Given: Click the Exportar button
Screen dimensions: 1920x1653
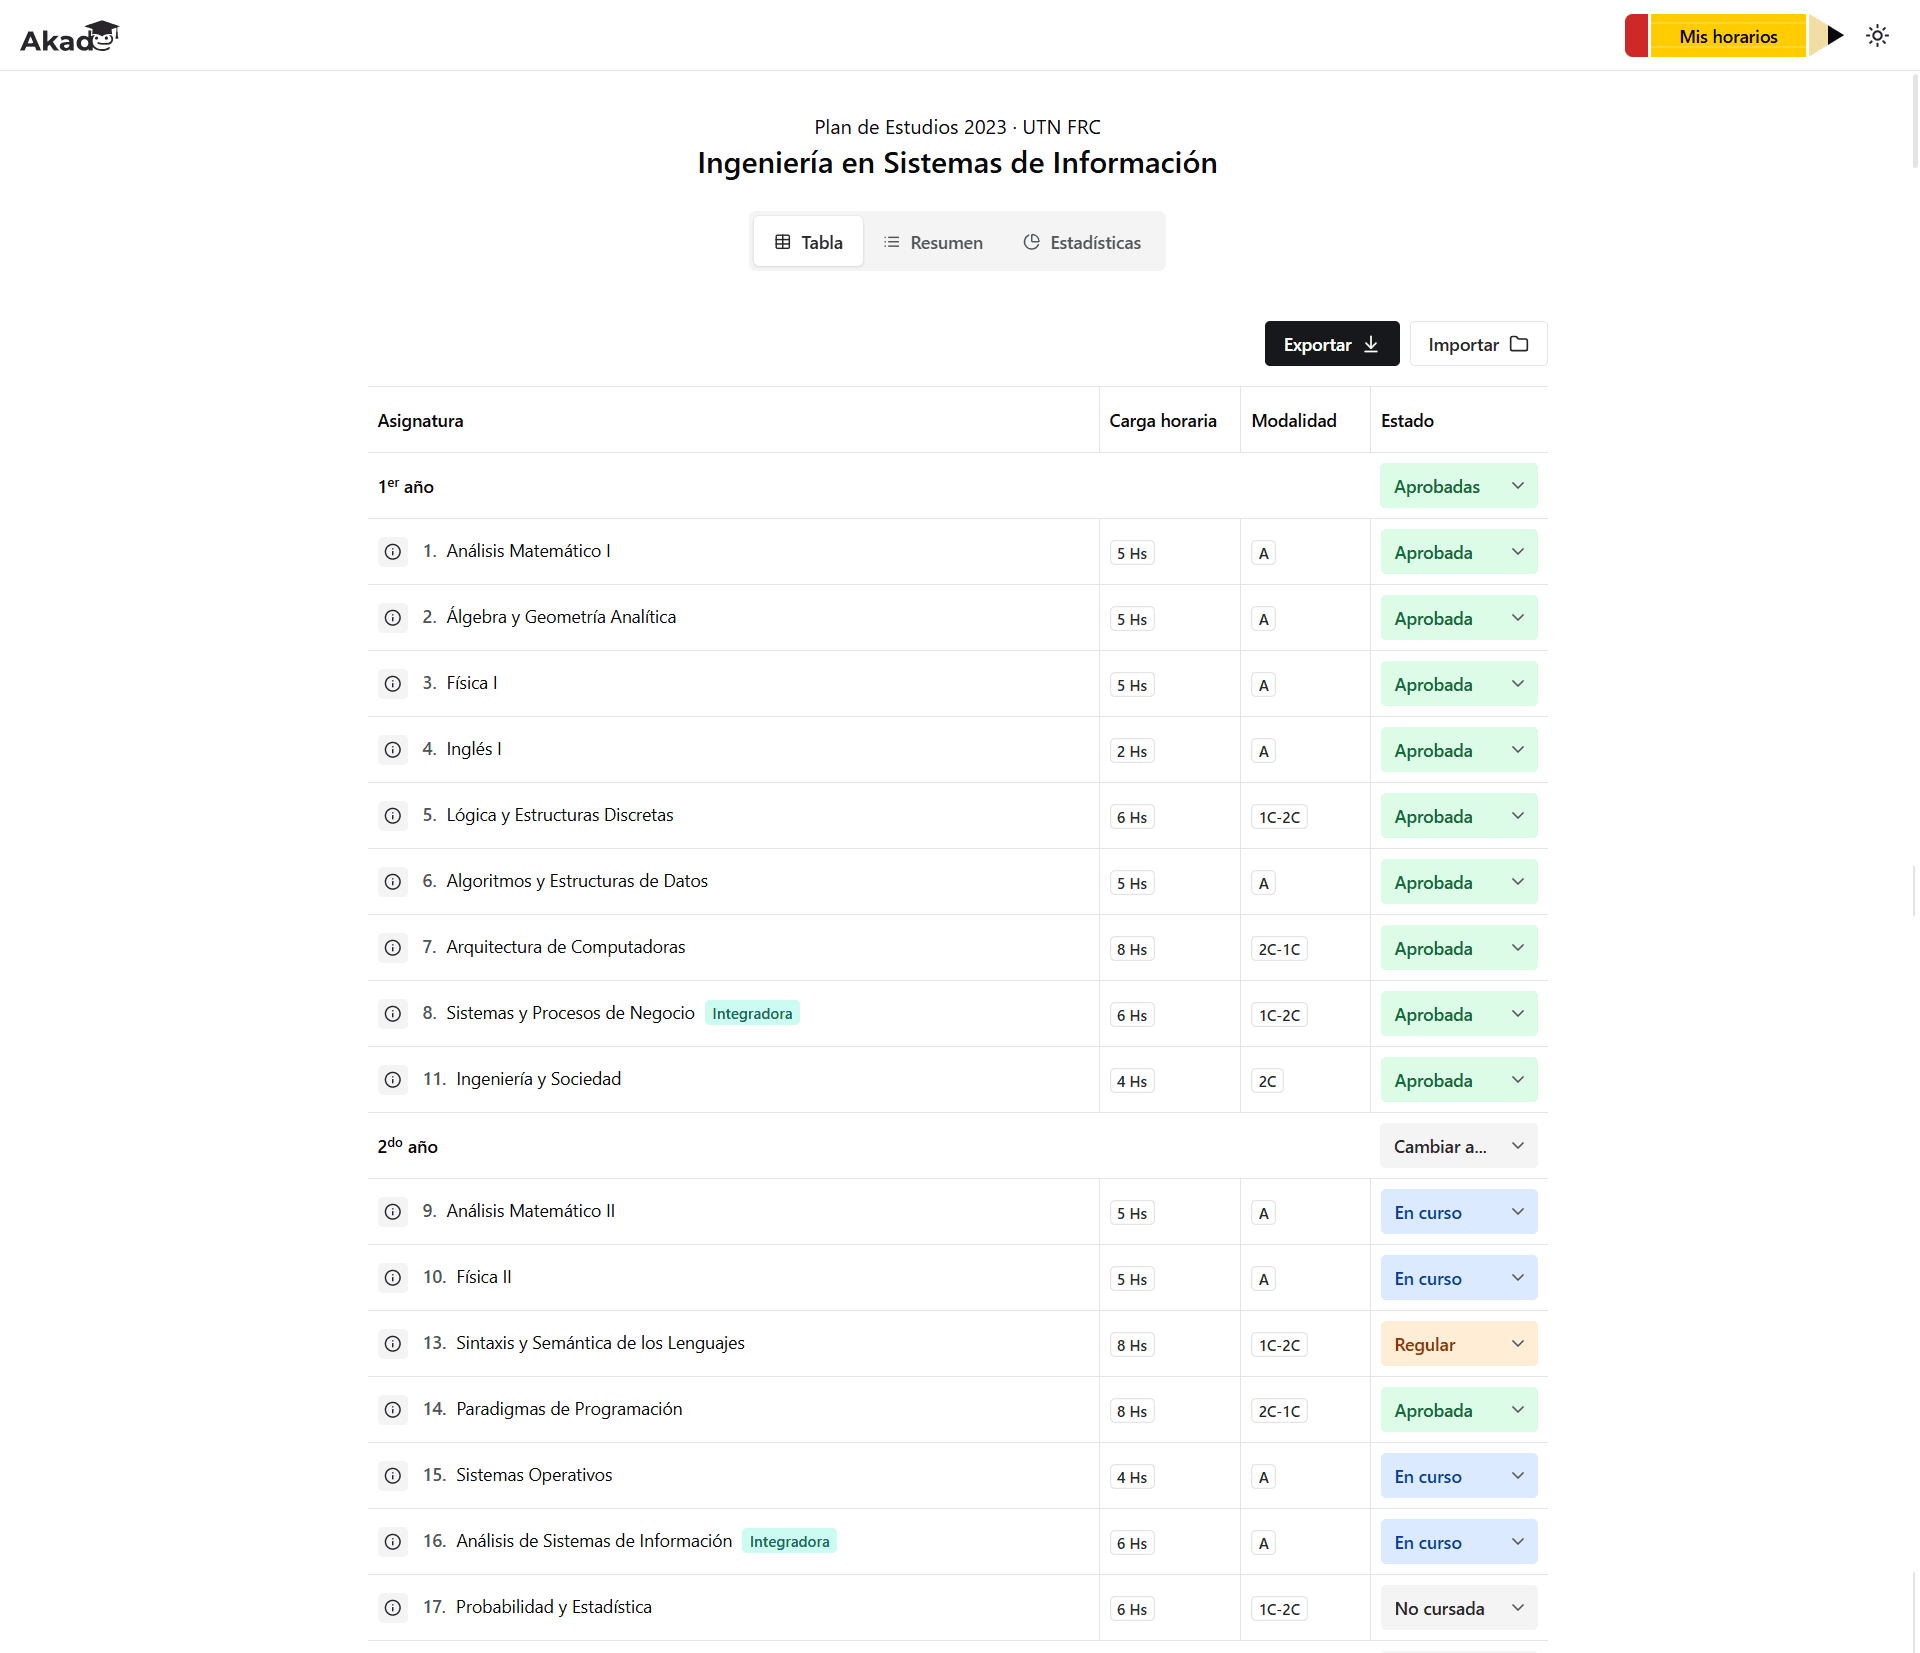Looking at the screenshot, I should (1332, 344).
